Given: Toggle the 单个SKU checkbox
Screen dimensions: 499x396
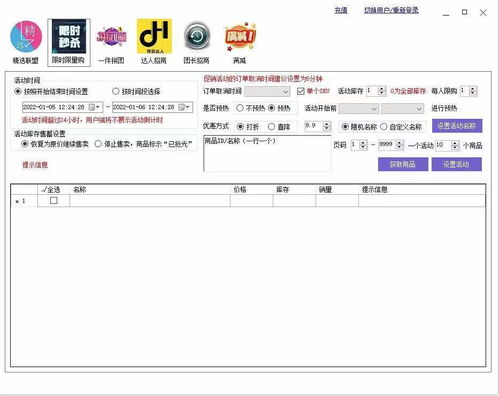Looking at the screenshot, I should 300,91.
